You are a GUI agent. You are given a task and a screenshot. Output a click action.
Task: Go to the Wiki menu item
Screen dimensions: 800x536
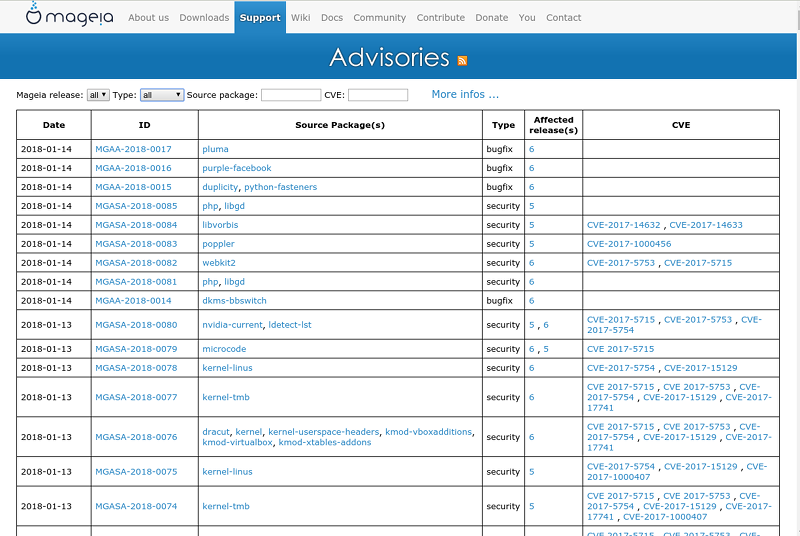pos(300,17)
